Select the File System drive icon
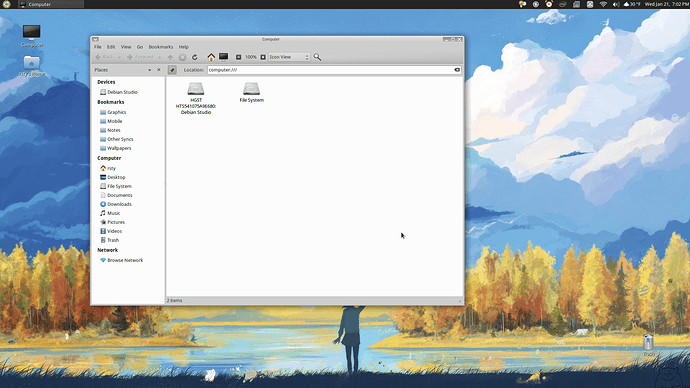 [251, 92]
